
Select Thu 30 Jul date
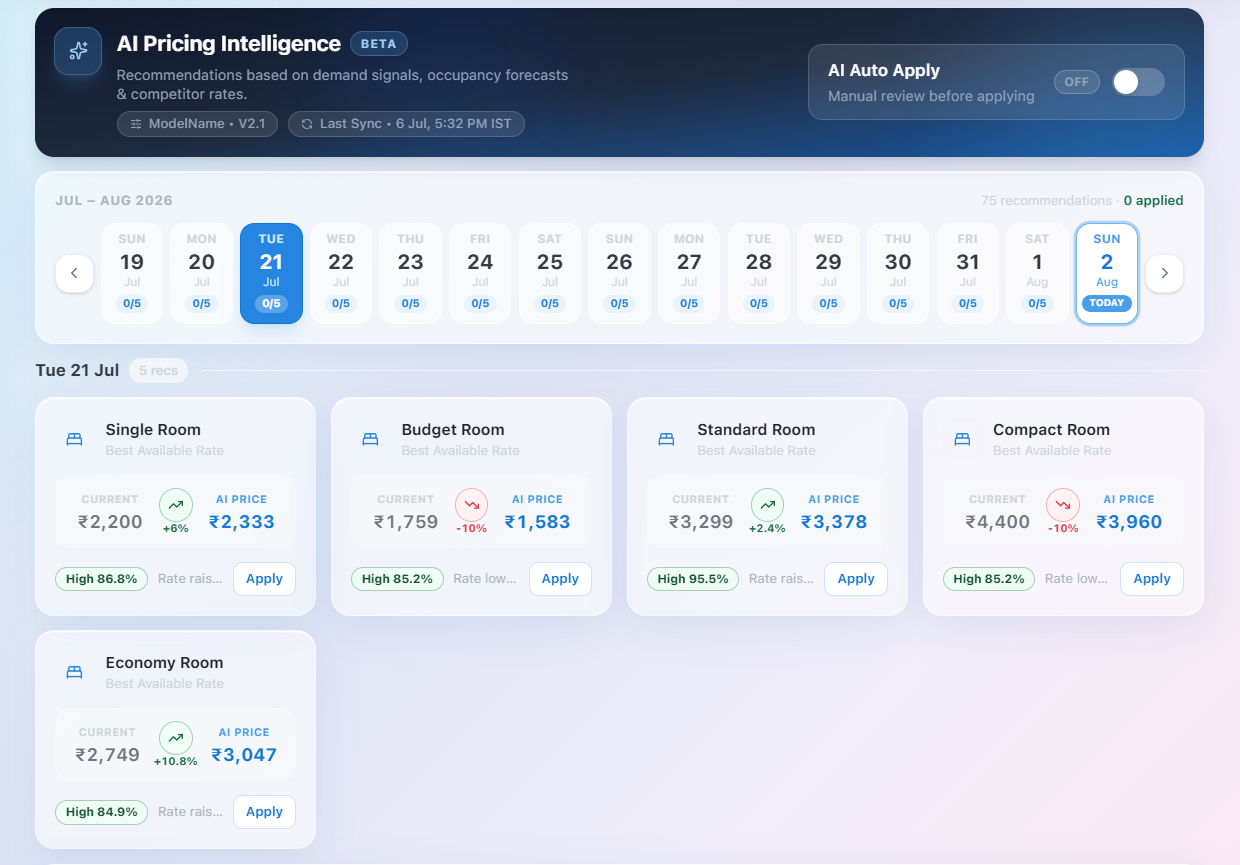(898, 273)
